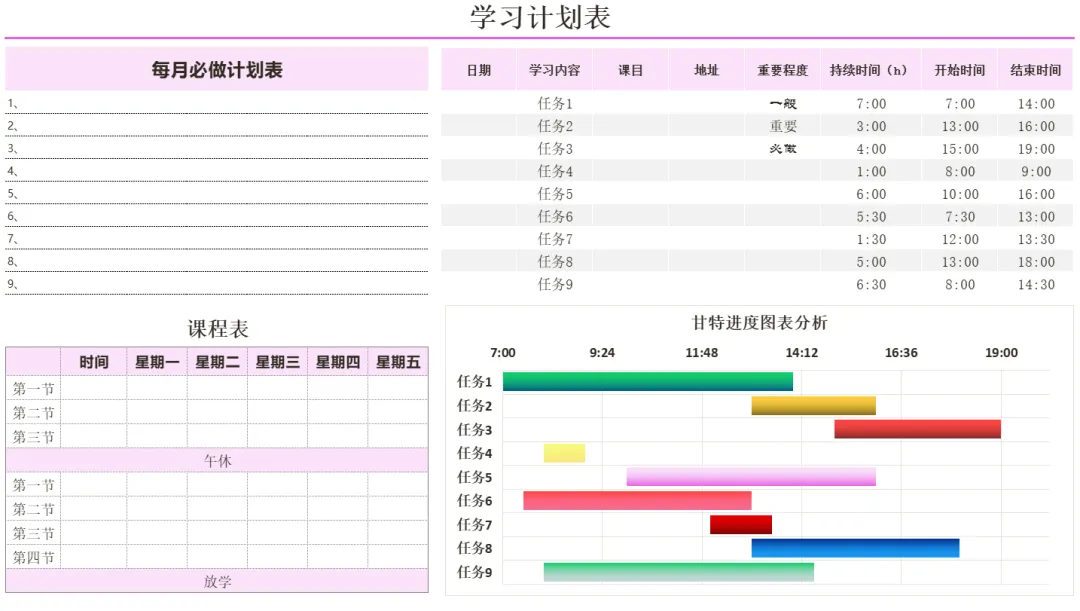
Task: Select the 重要 importance cell for 任务2
Action: click(783, 126)
